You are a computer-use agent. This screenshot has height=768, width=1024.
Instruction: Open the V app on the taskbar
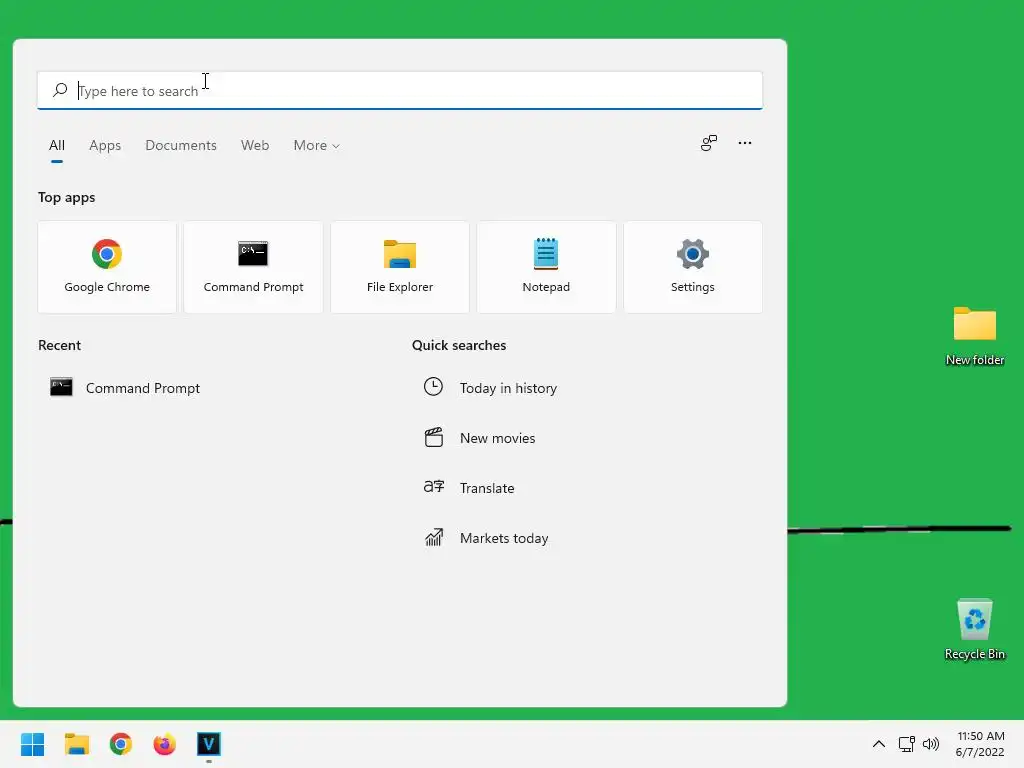[x=209, y=744]
